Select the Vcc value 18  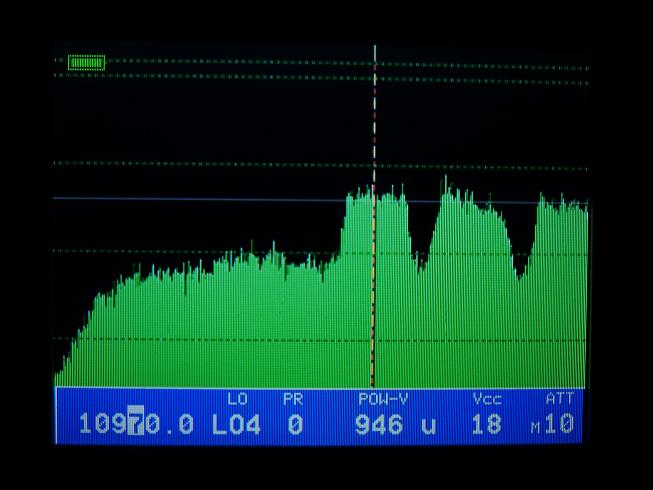pyautogui.click(x=485, y=424)
